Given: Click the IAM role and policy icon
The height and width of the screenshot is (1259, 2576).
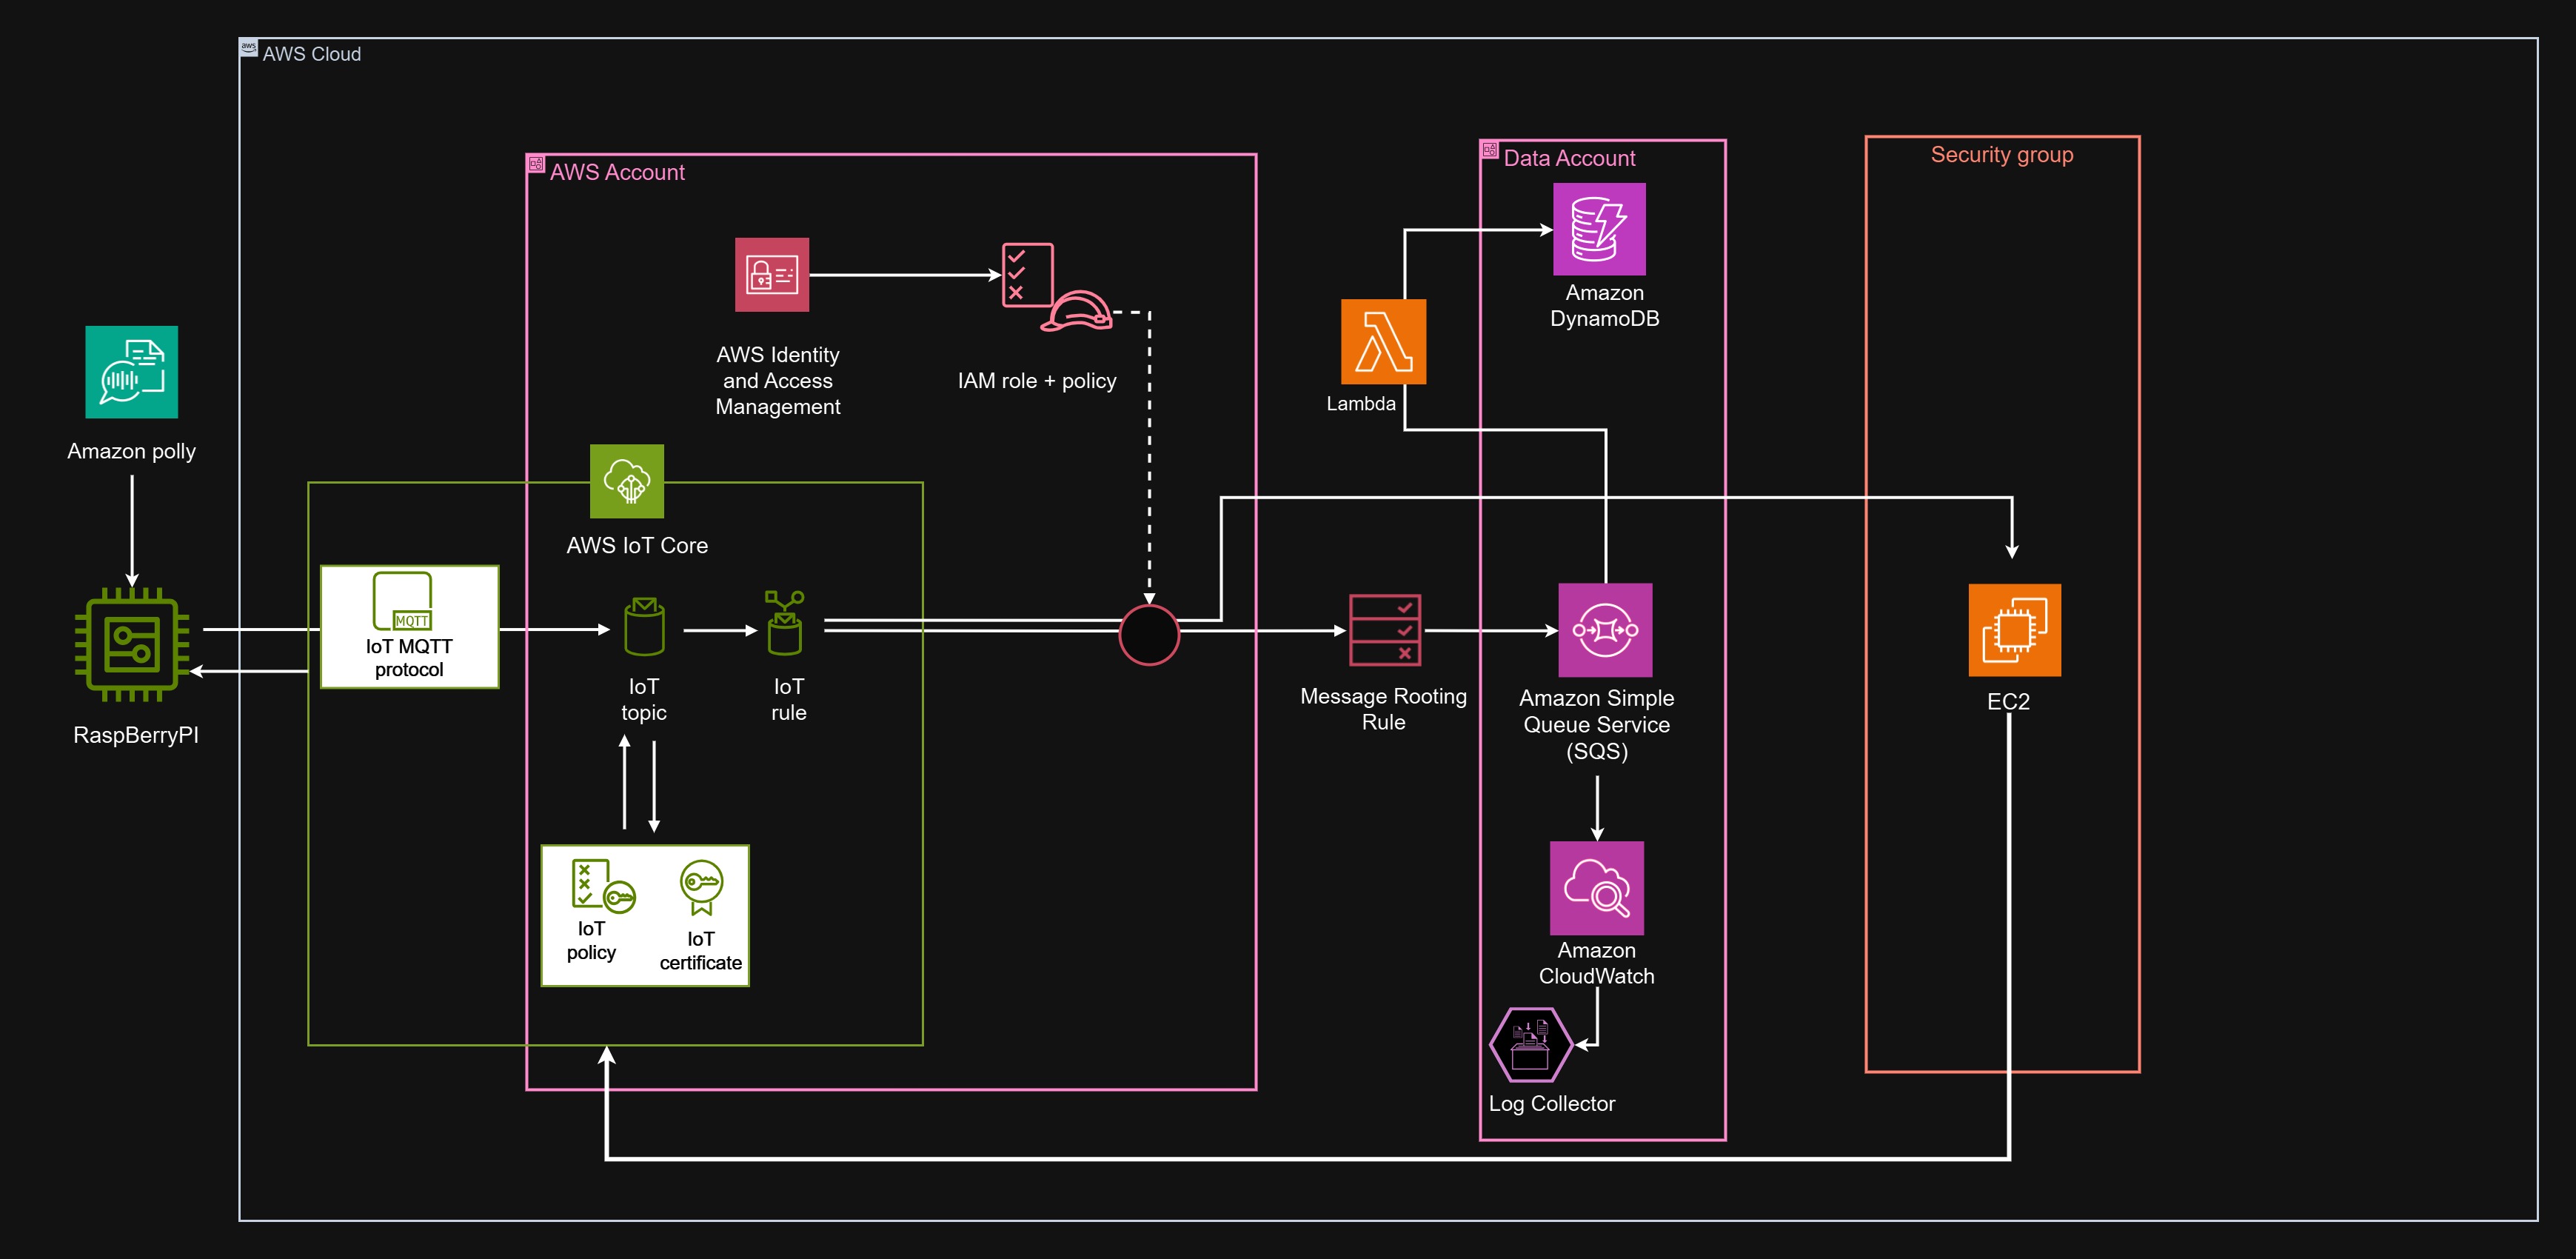Looking at the screenshot, I should click(1056, 287).
